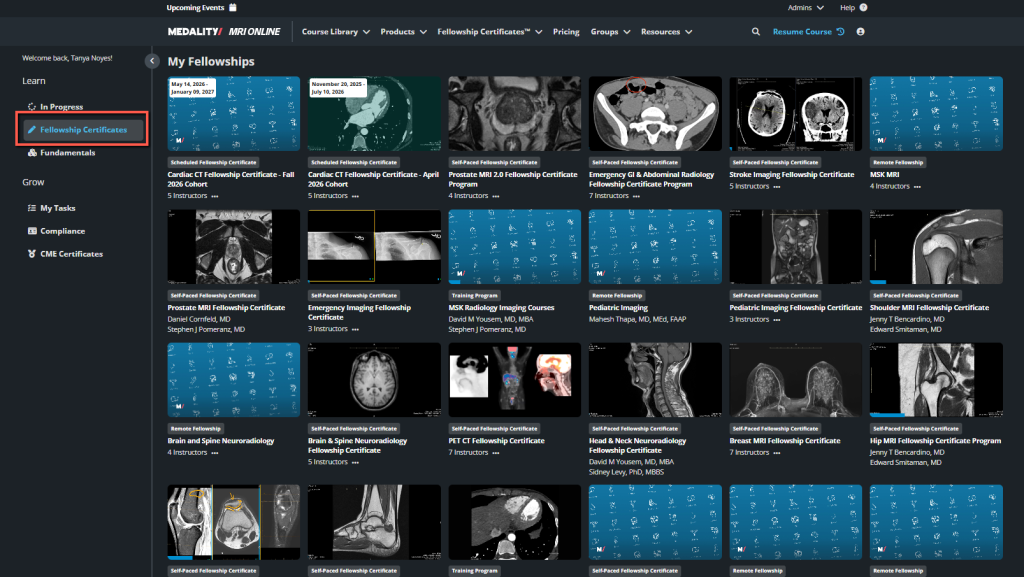Click the CME Certificates medal icon
Image resolution: width=1024 pixels, height=577 pixels.
[31, 253]
